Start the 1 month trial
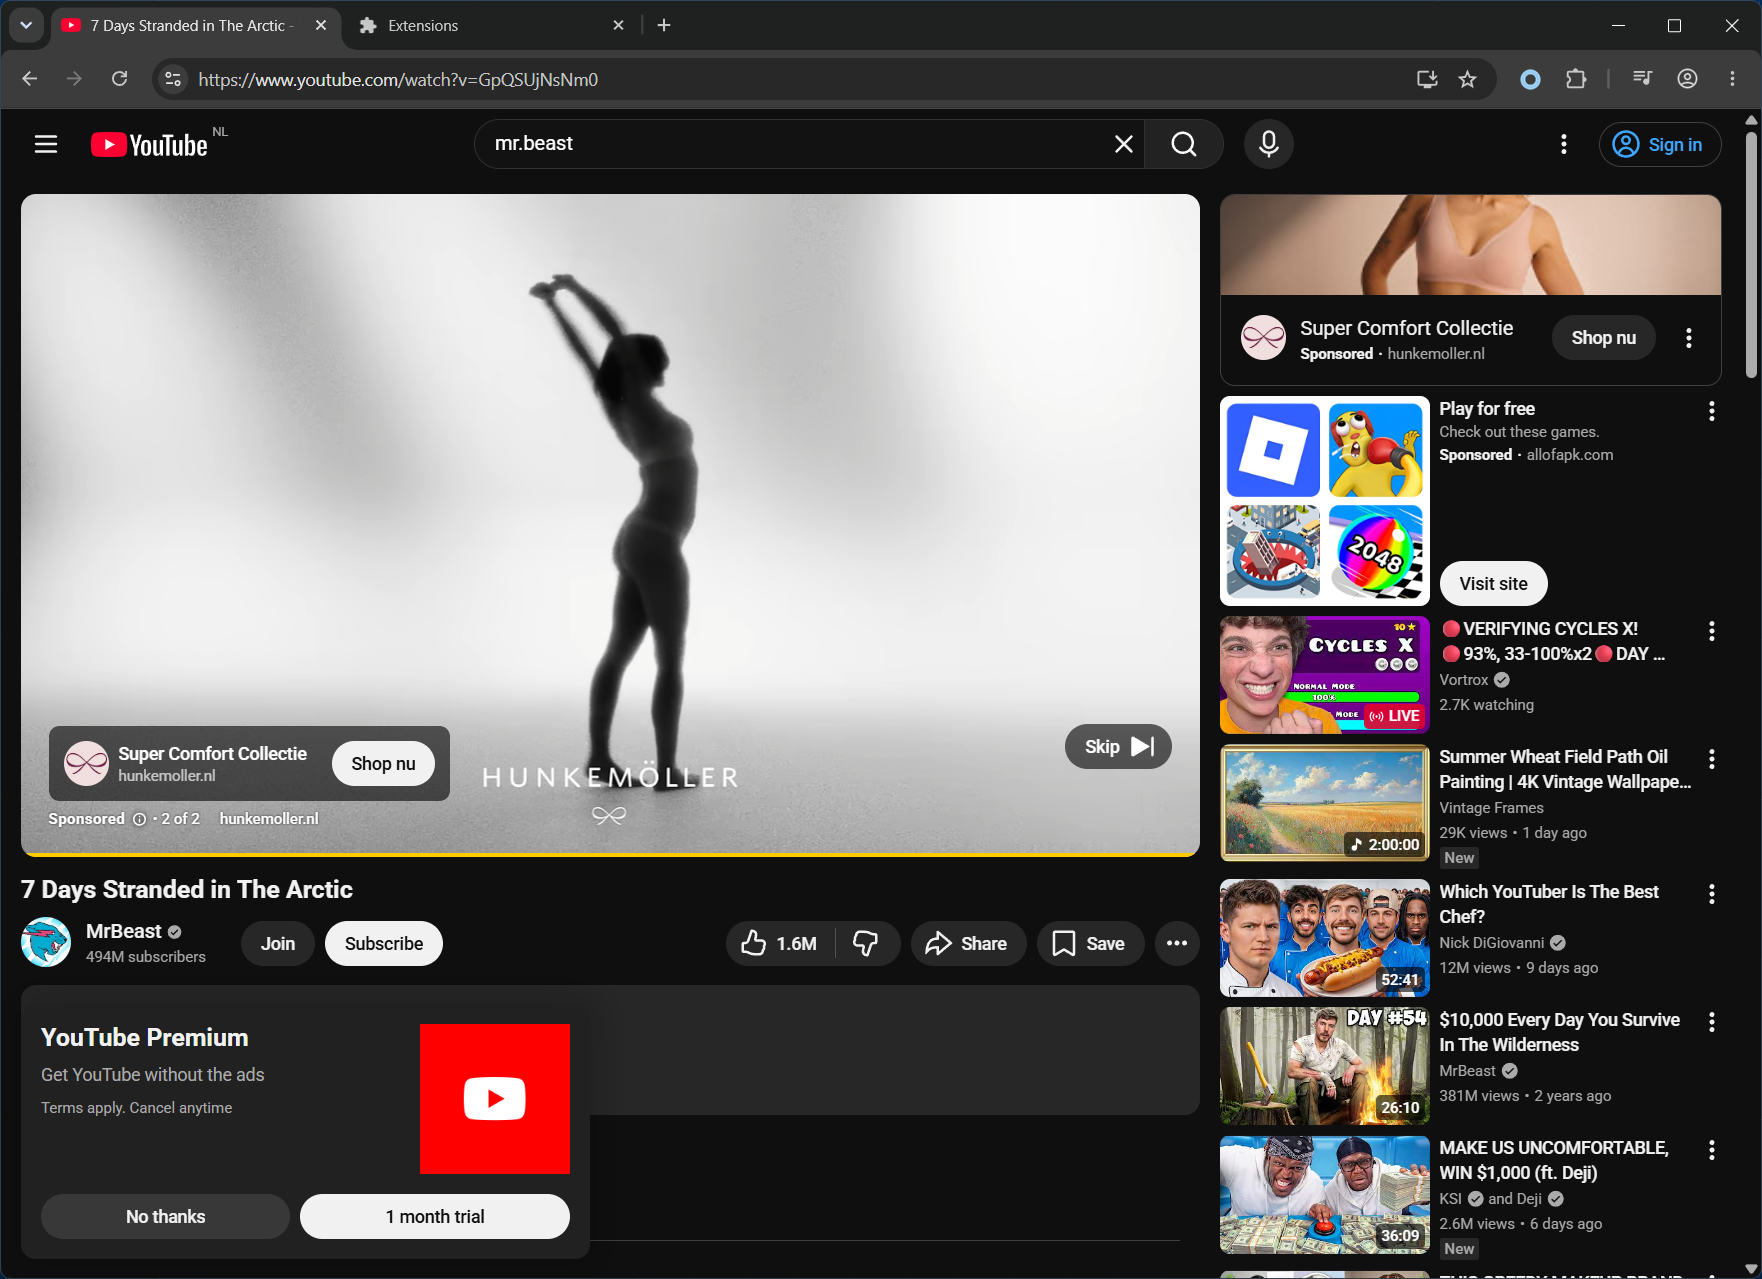The image size is (1762, 1279). [435, 1217]
